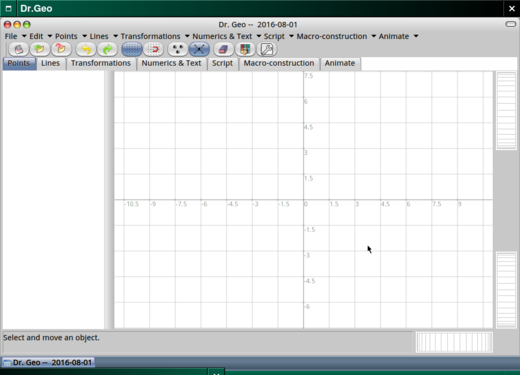Select the Eraser tool
Screen dimensions: 520x375
pyautogui.click(x=223, y=49)
